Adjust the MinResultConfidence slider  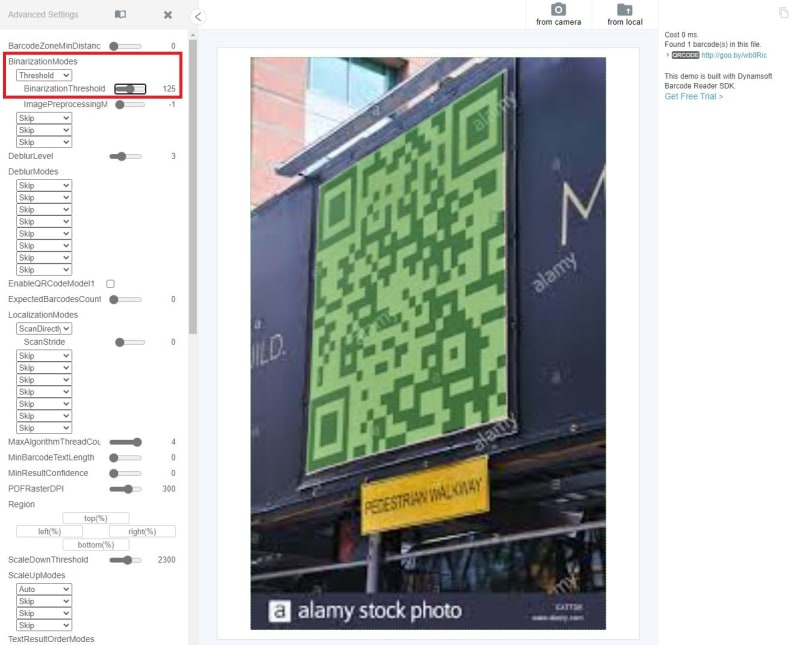[x=126, y=474]
